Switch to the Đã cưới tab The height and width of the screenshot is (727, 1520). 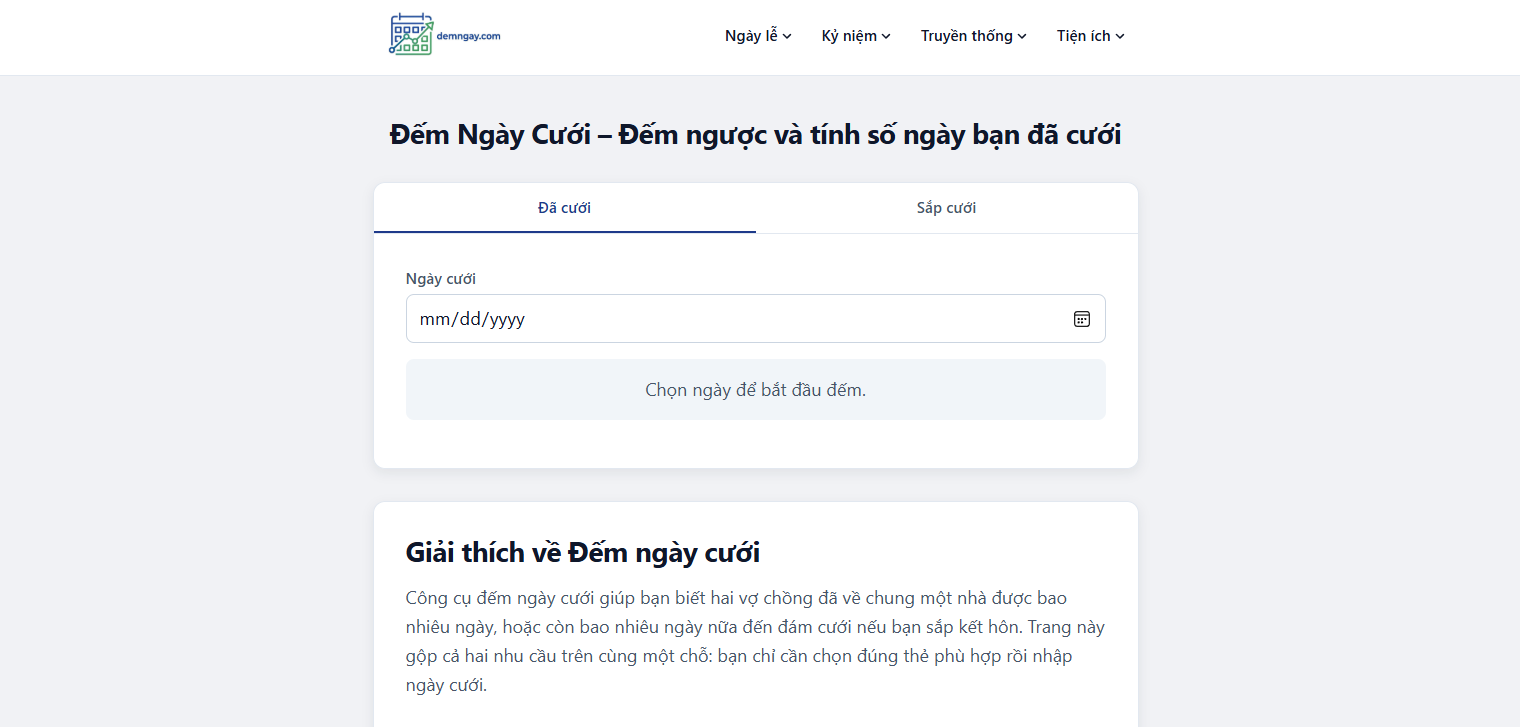click(565, 208)
